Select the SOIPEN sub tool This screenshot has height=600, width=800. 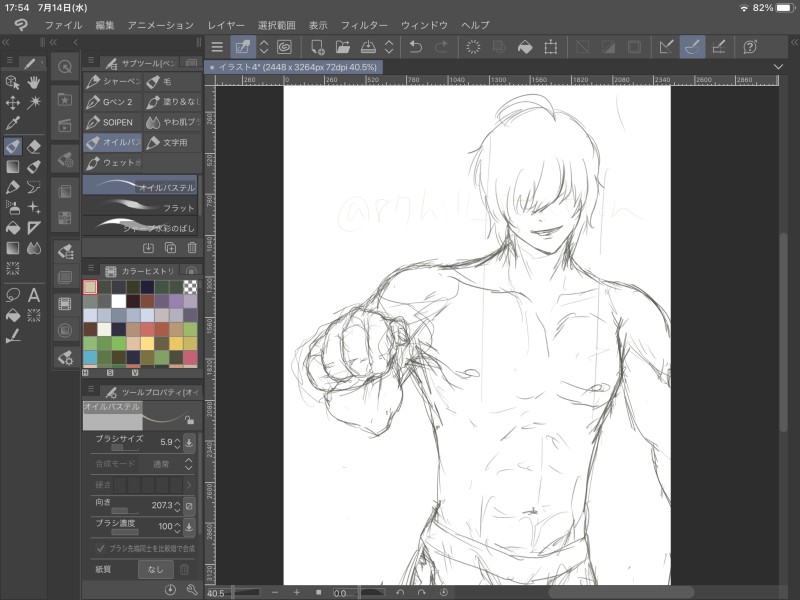(x=111, y=122)
